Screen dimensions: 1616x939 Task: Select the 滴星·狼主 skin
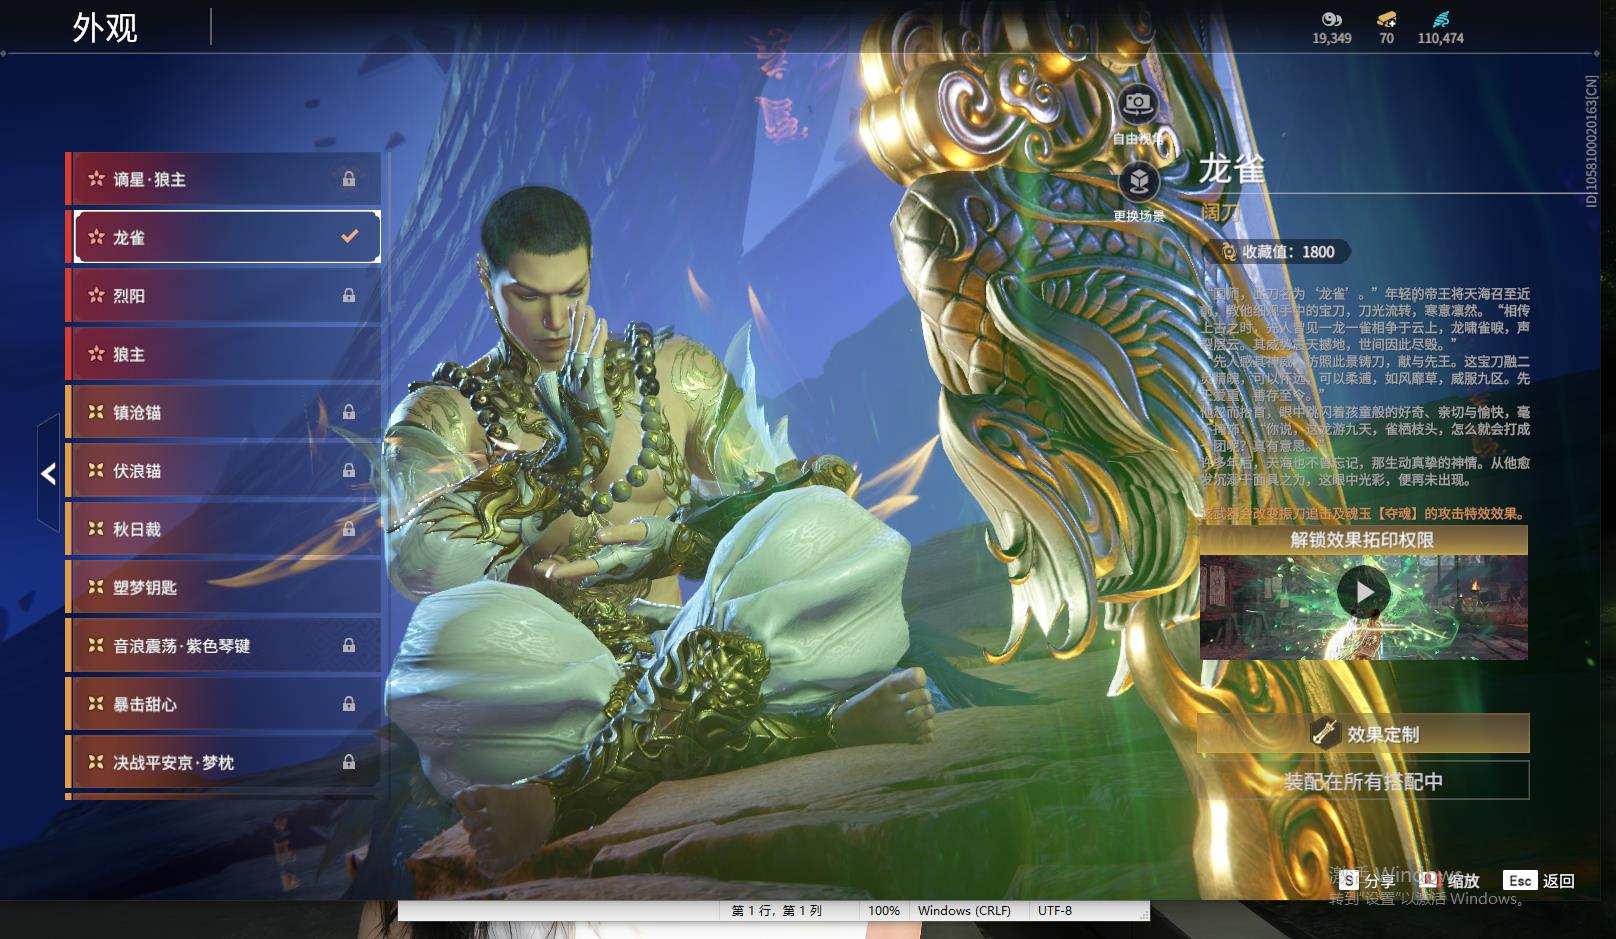(x=224, y=179)
